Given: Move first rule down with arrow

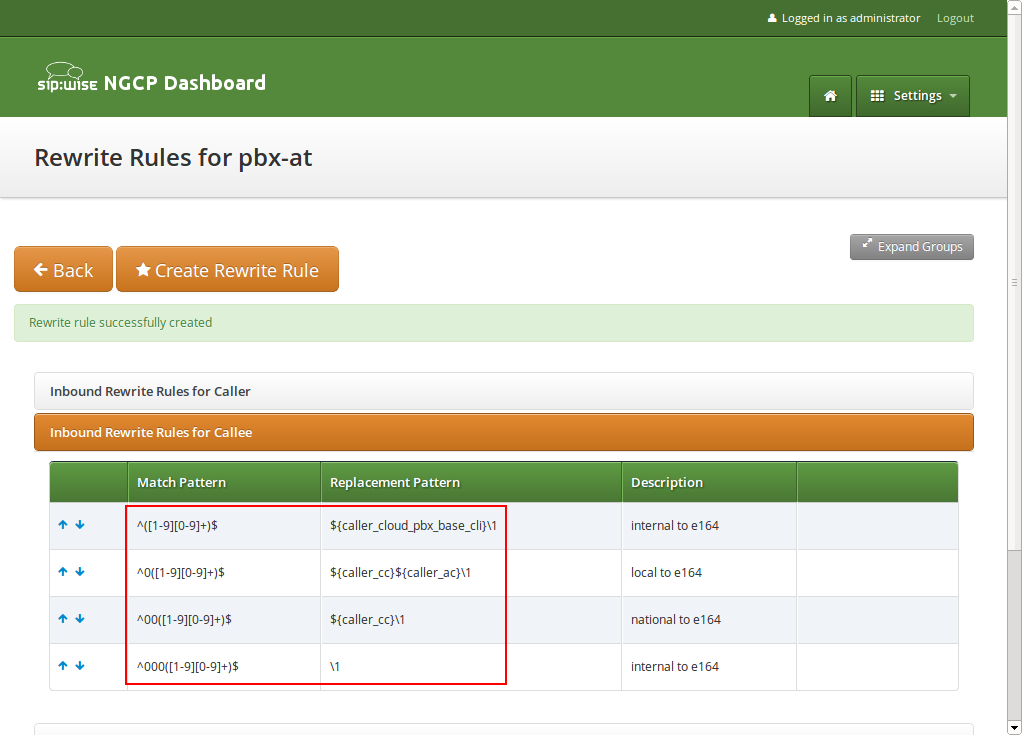Looking at the screenshot, I should [x=80, y=525].
